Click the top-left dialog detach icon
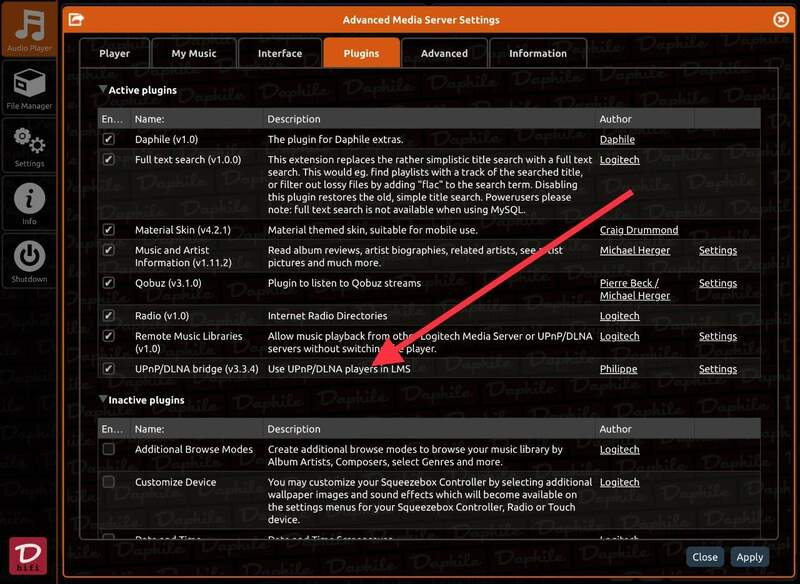Viewport: 800px width, 584px height. coord(76,19)
